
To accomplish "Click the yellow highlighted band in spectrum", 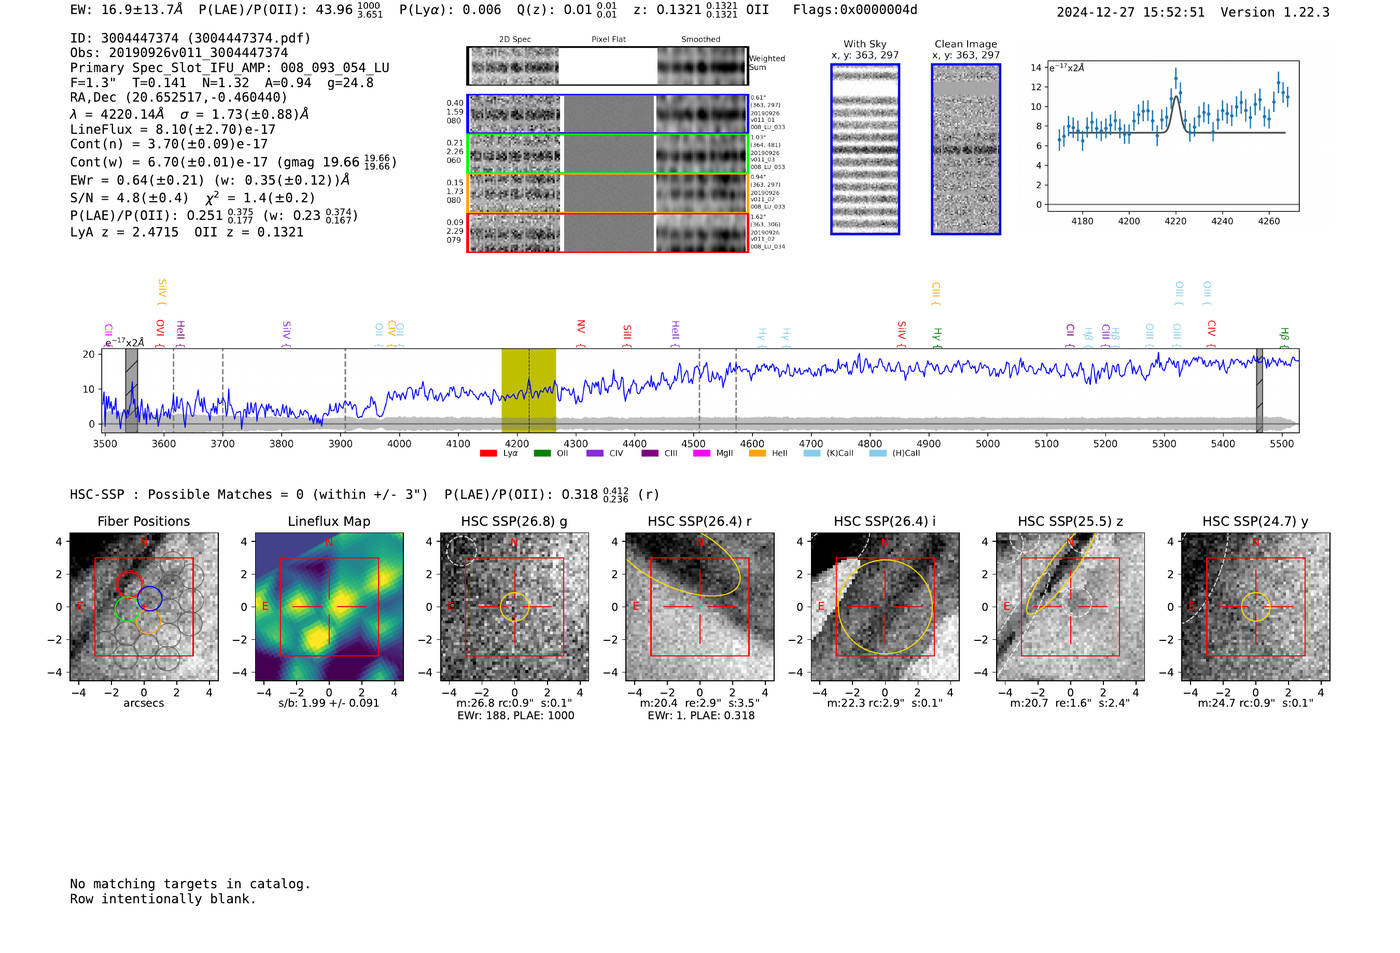I will [x=528, y=390].
